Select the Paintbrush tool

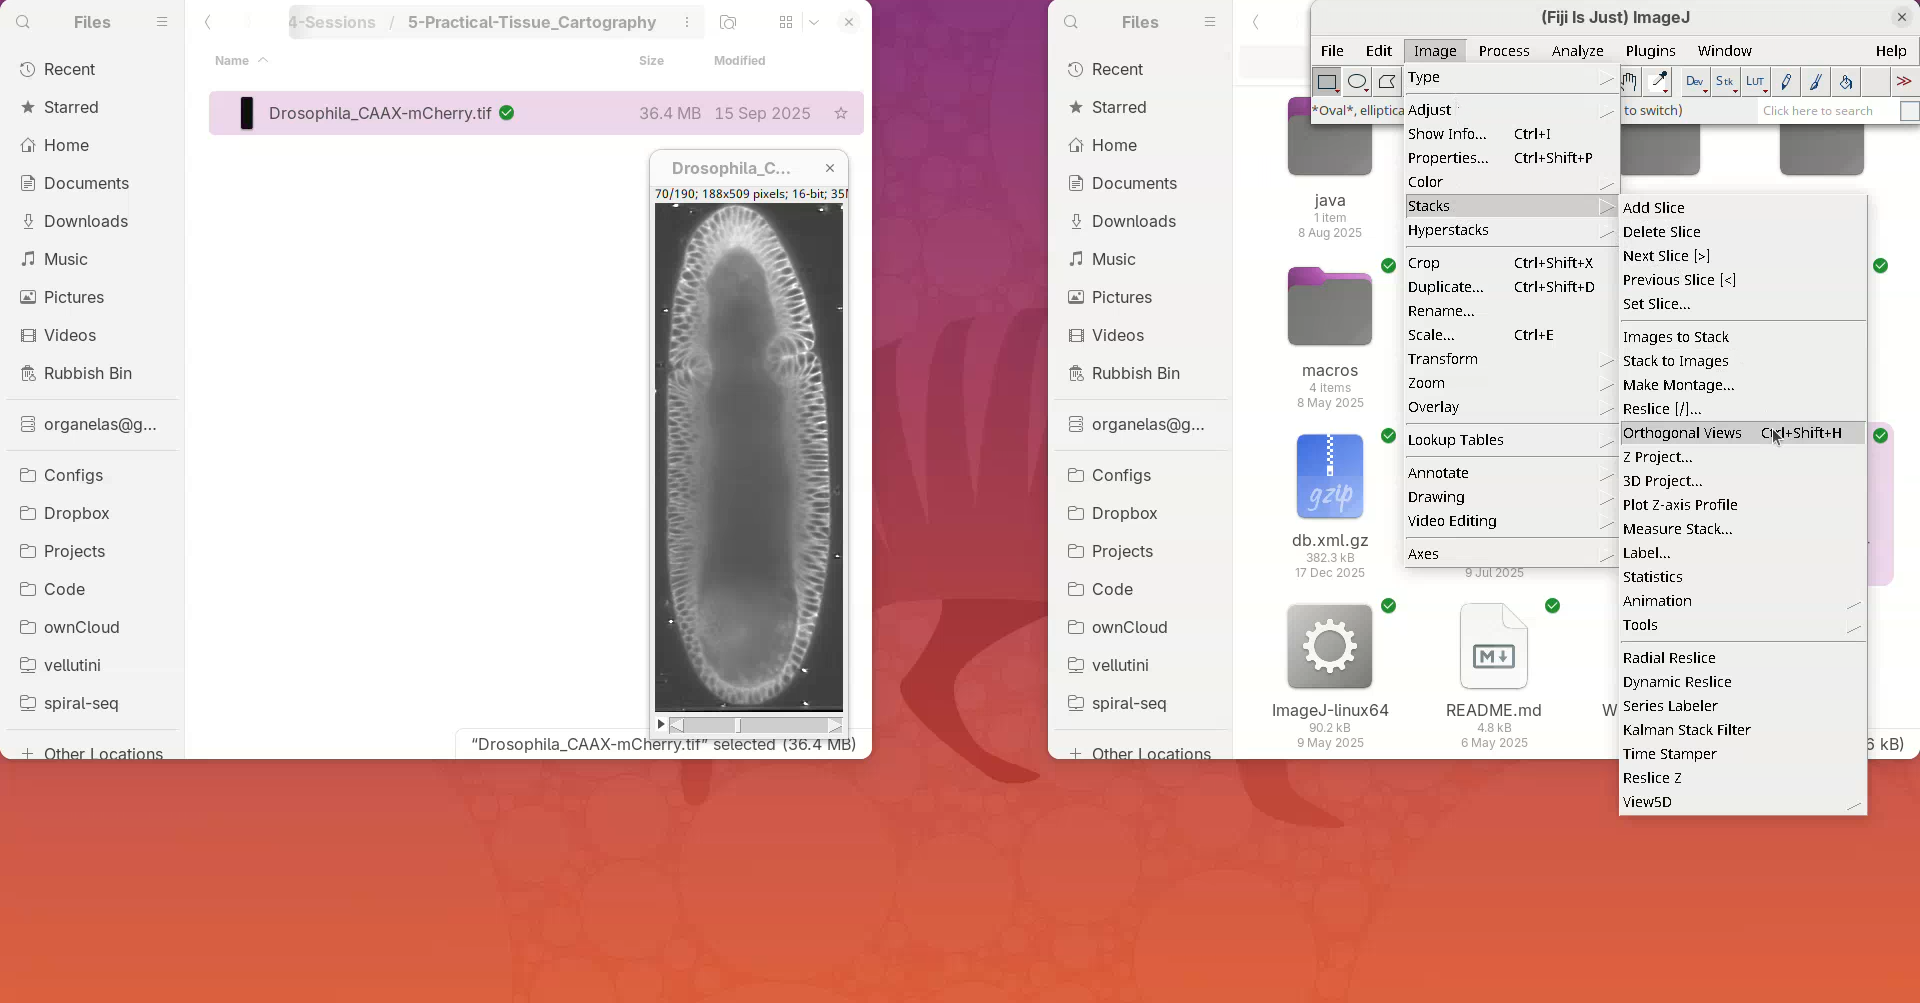1816,82
